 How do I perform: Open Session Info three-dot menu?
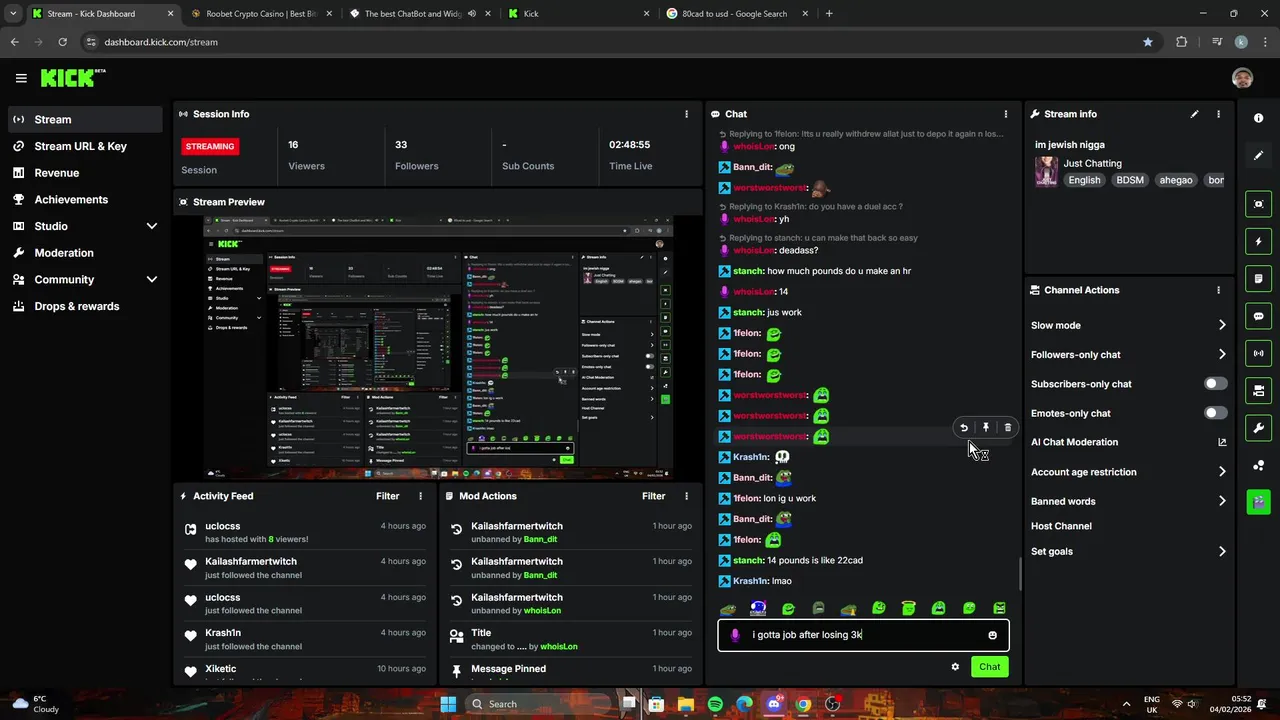click(686, 114)
